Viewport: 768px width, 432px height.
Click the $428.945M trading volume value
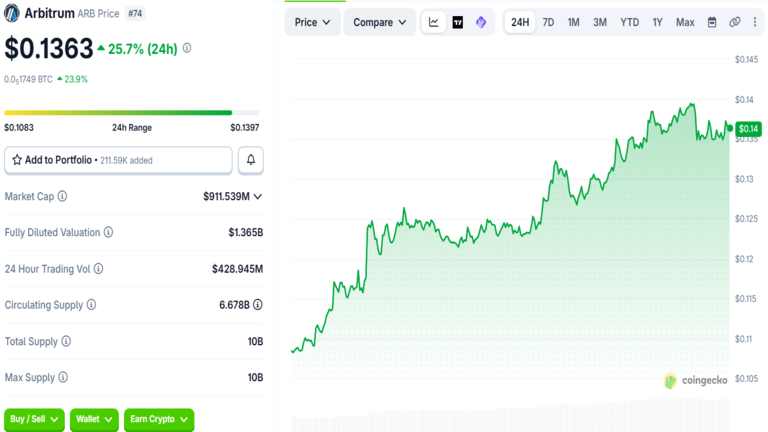[x=237, y=269]
